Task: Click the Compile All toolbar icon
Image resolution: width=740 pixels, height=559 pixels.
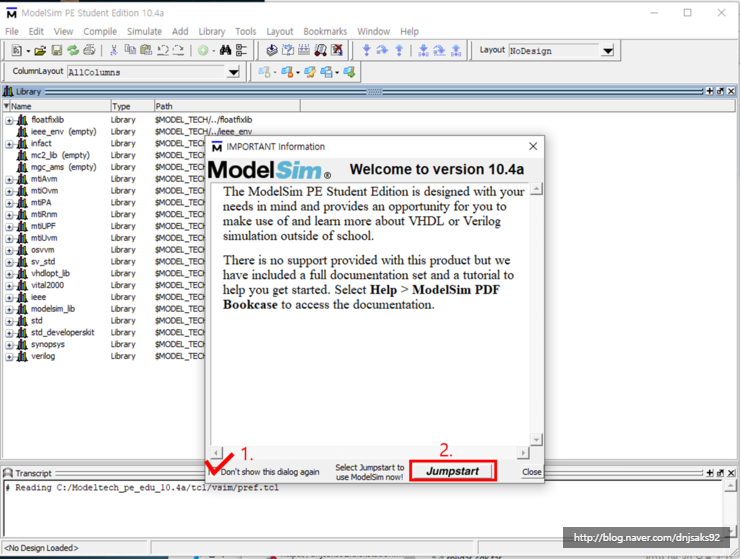Action: click(288, 50)
